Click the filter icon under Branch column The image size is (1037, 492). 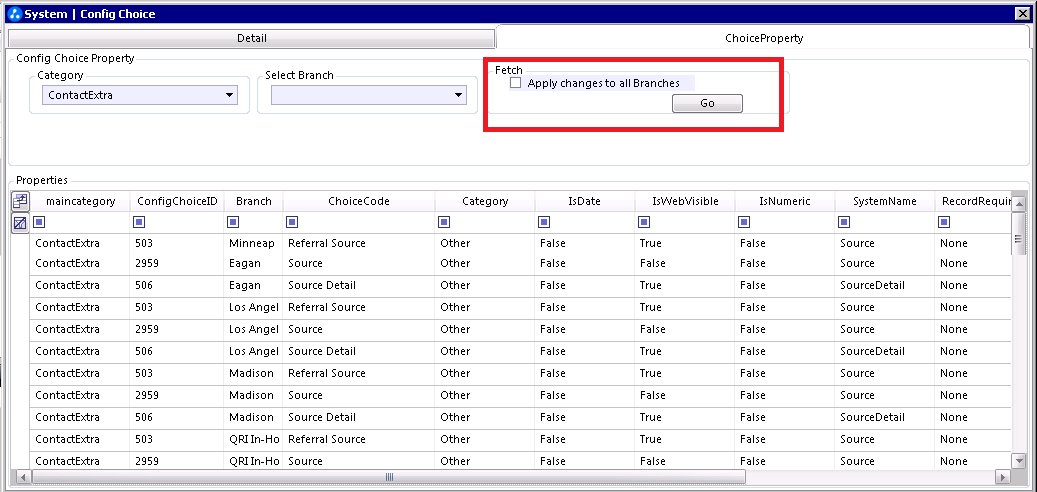(x=232, y=222)
